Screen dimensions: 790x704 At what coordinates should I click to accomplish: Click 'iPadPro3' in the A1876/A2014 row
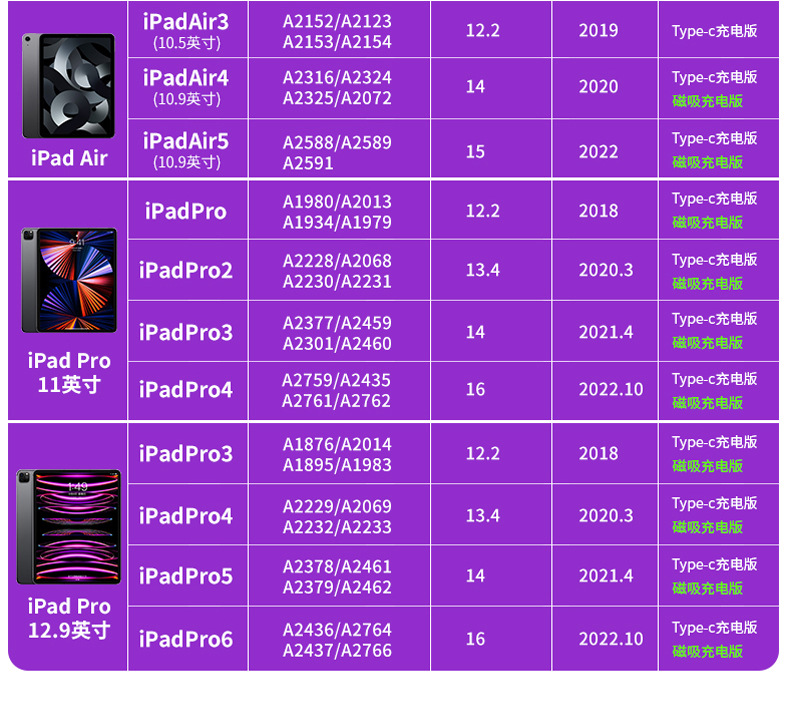click(x=186, y=454)
